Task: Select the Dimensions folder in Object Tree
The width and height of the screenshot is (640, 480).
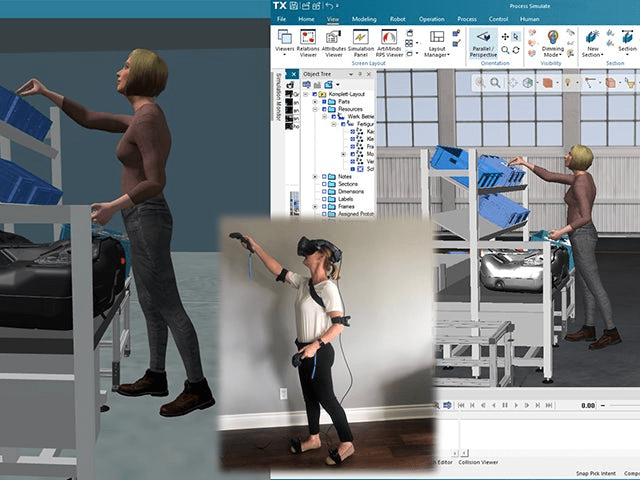Action: pyautogui.click(x=351, y=191)
